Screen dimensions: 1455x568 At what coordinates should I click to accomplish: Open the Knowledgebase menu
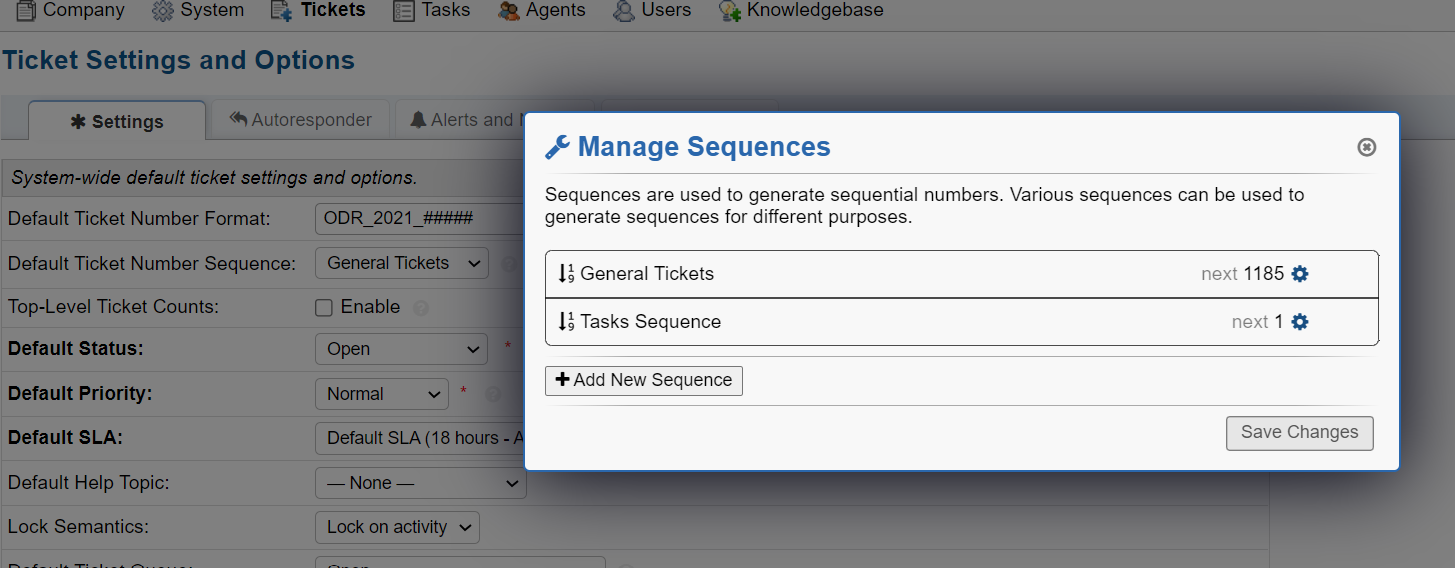(801, 11)
